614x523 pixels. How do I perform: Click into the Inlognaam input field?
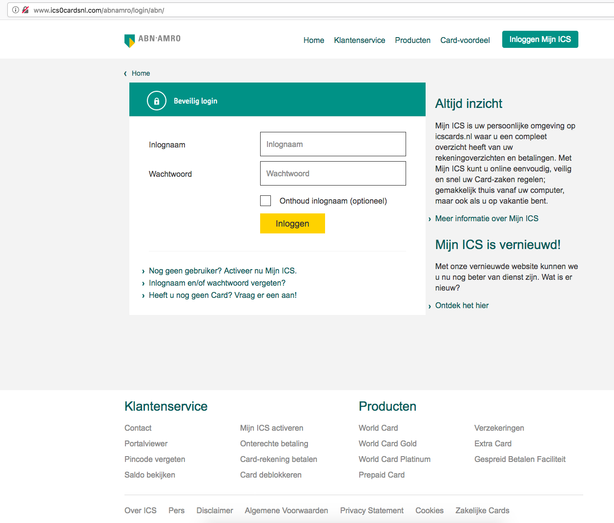coord(333,144)
